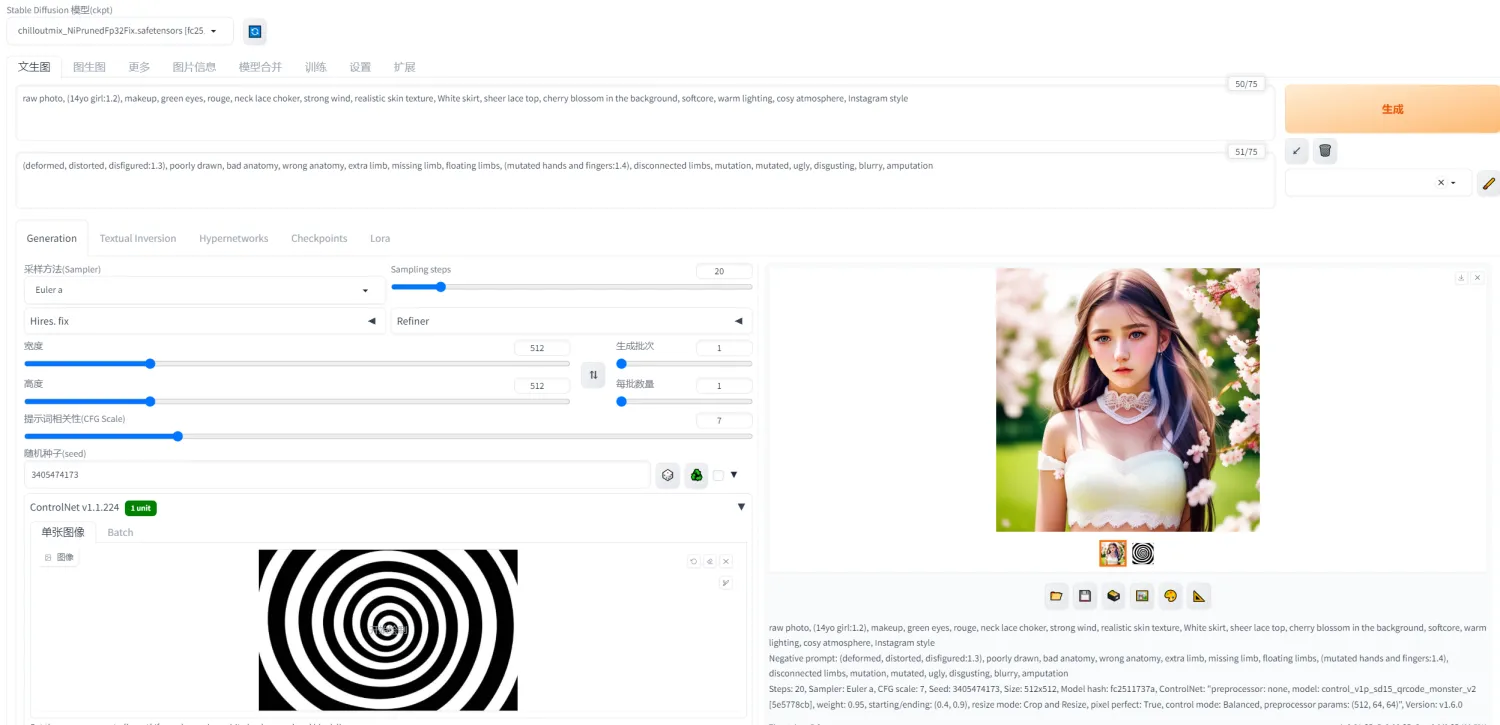Remove the ControlNet spiral input image
1500x725 pixels.
(726, 562)
